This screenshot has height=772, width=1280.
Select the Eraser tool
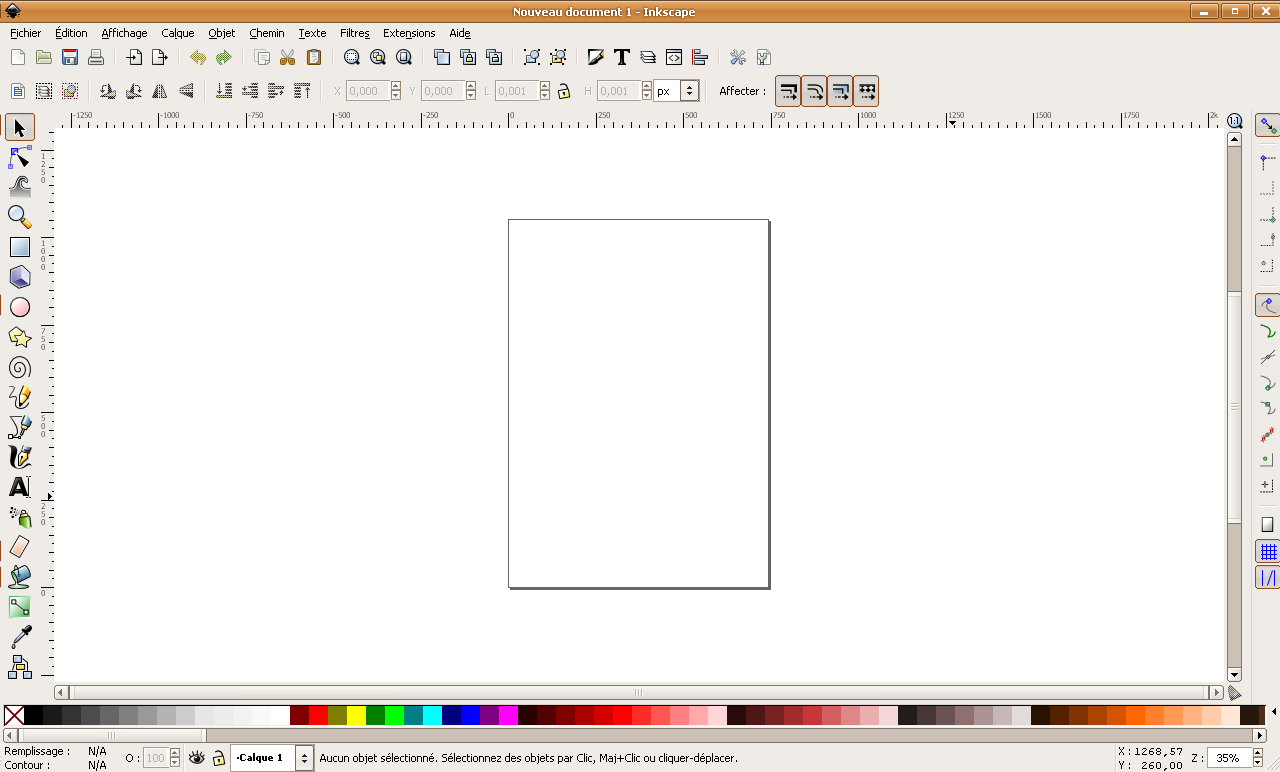19,547
